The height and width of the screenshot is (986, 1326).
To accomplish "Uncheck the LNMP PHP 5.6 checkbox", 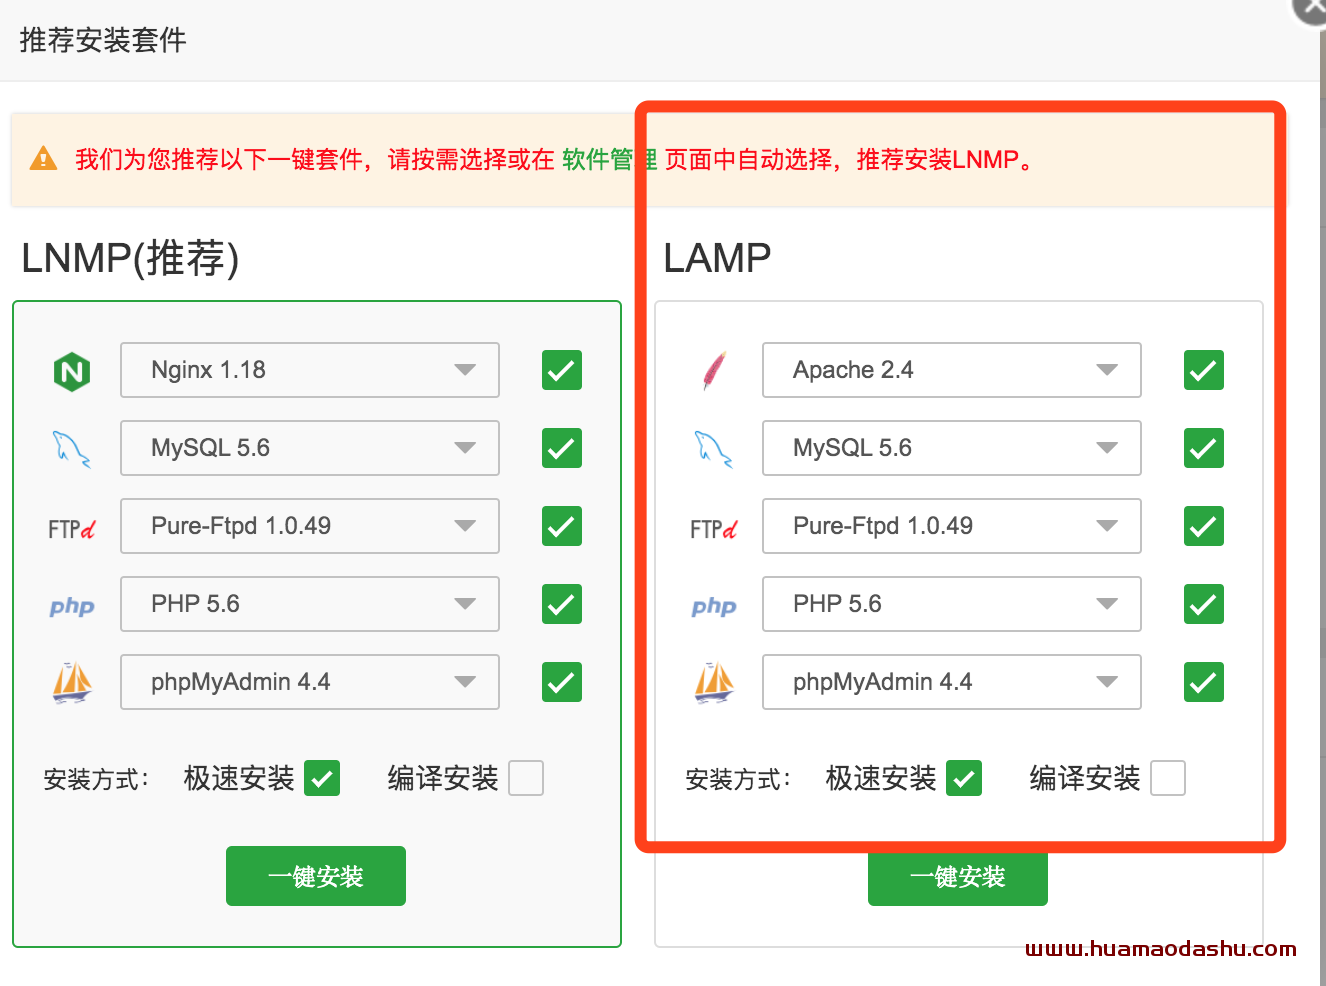I will click(562, 604).
